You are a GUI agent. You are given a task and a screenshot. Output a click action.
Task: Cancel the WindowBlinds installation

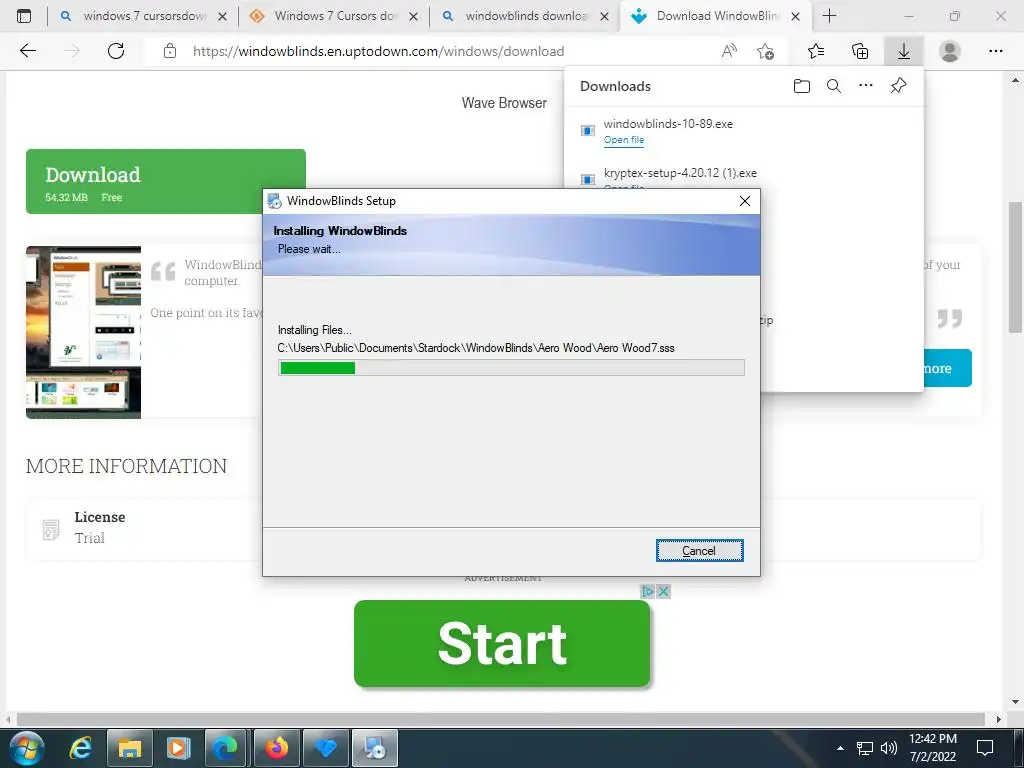[699, 551]
